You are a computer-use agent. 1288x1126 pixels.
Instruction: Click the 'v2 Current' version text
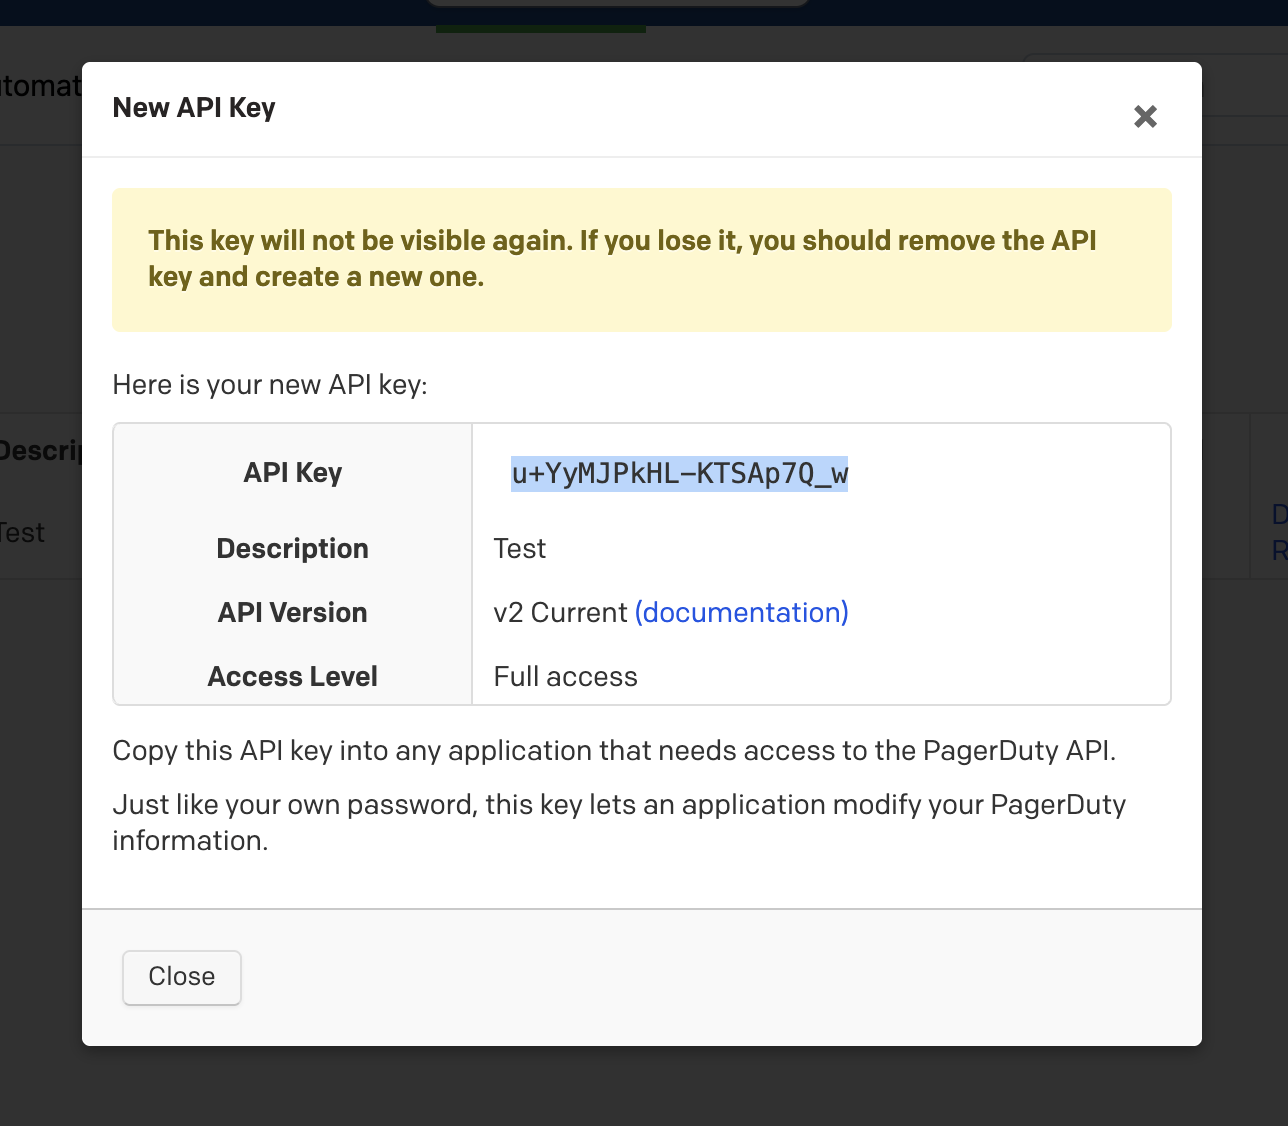(x=560, y=612)
